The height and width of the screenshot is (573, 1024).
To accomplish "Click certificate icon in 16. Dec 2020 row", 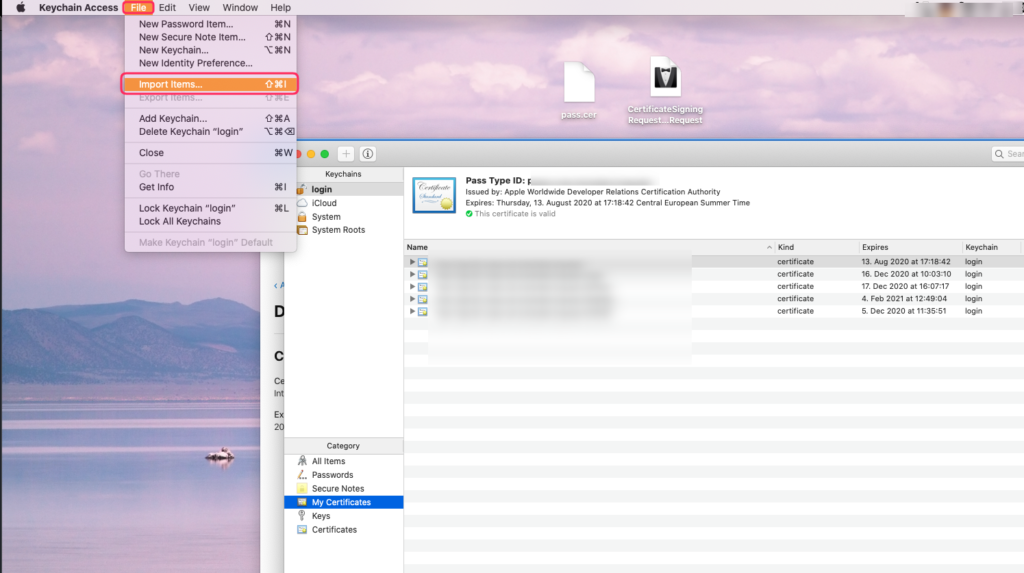I will coord(423,274).
